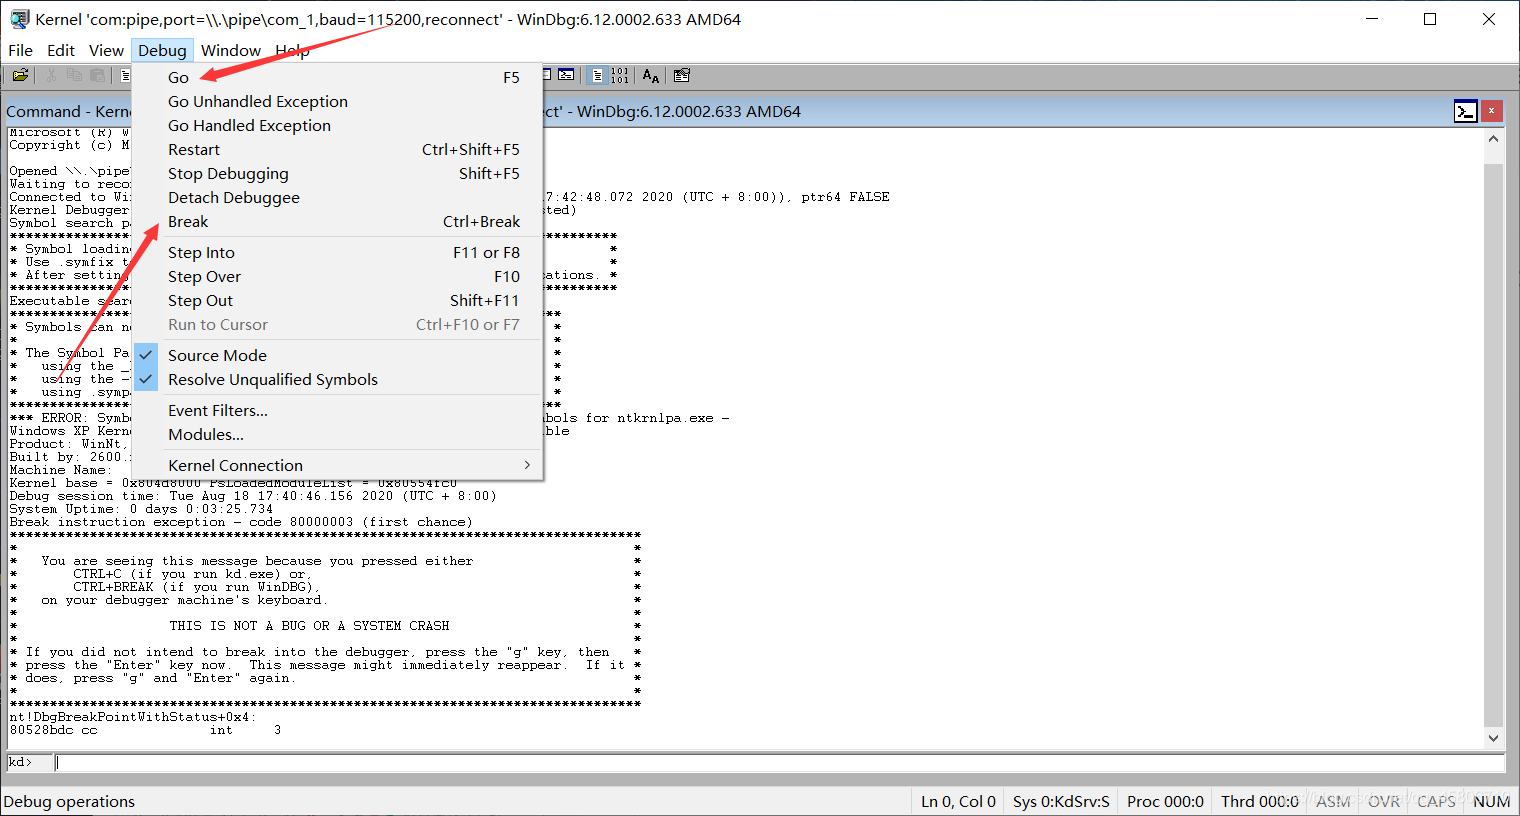Click the Open source file toolbar icon
1520x816 pixels.
[19, 75]
